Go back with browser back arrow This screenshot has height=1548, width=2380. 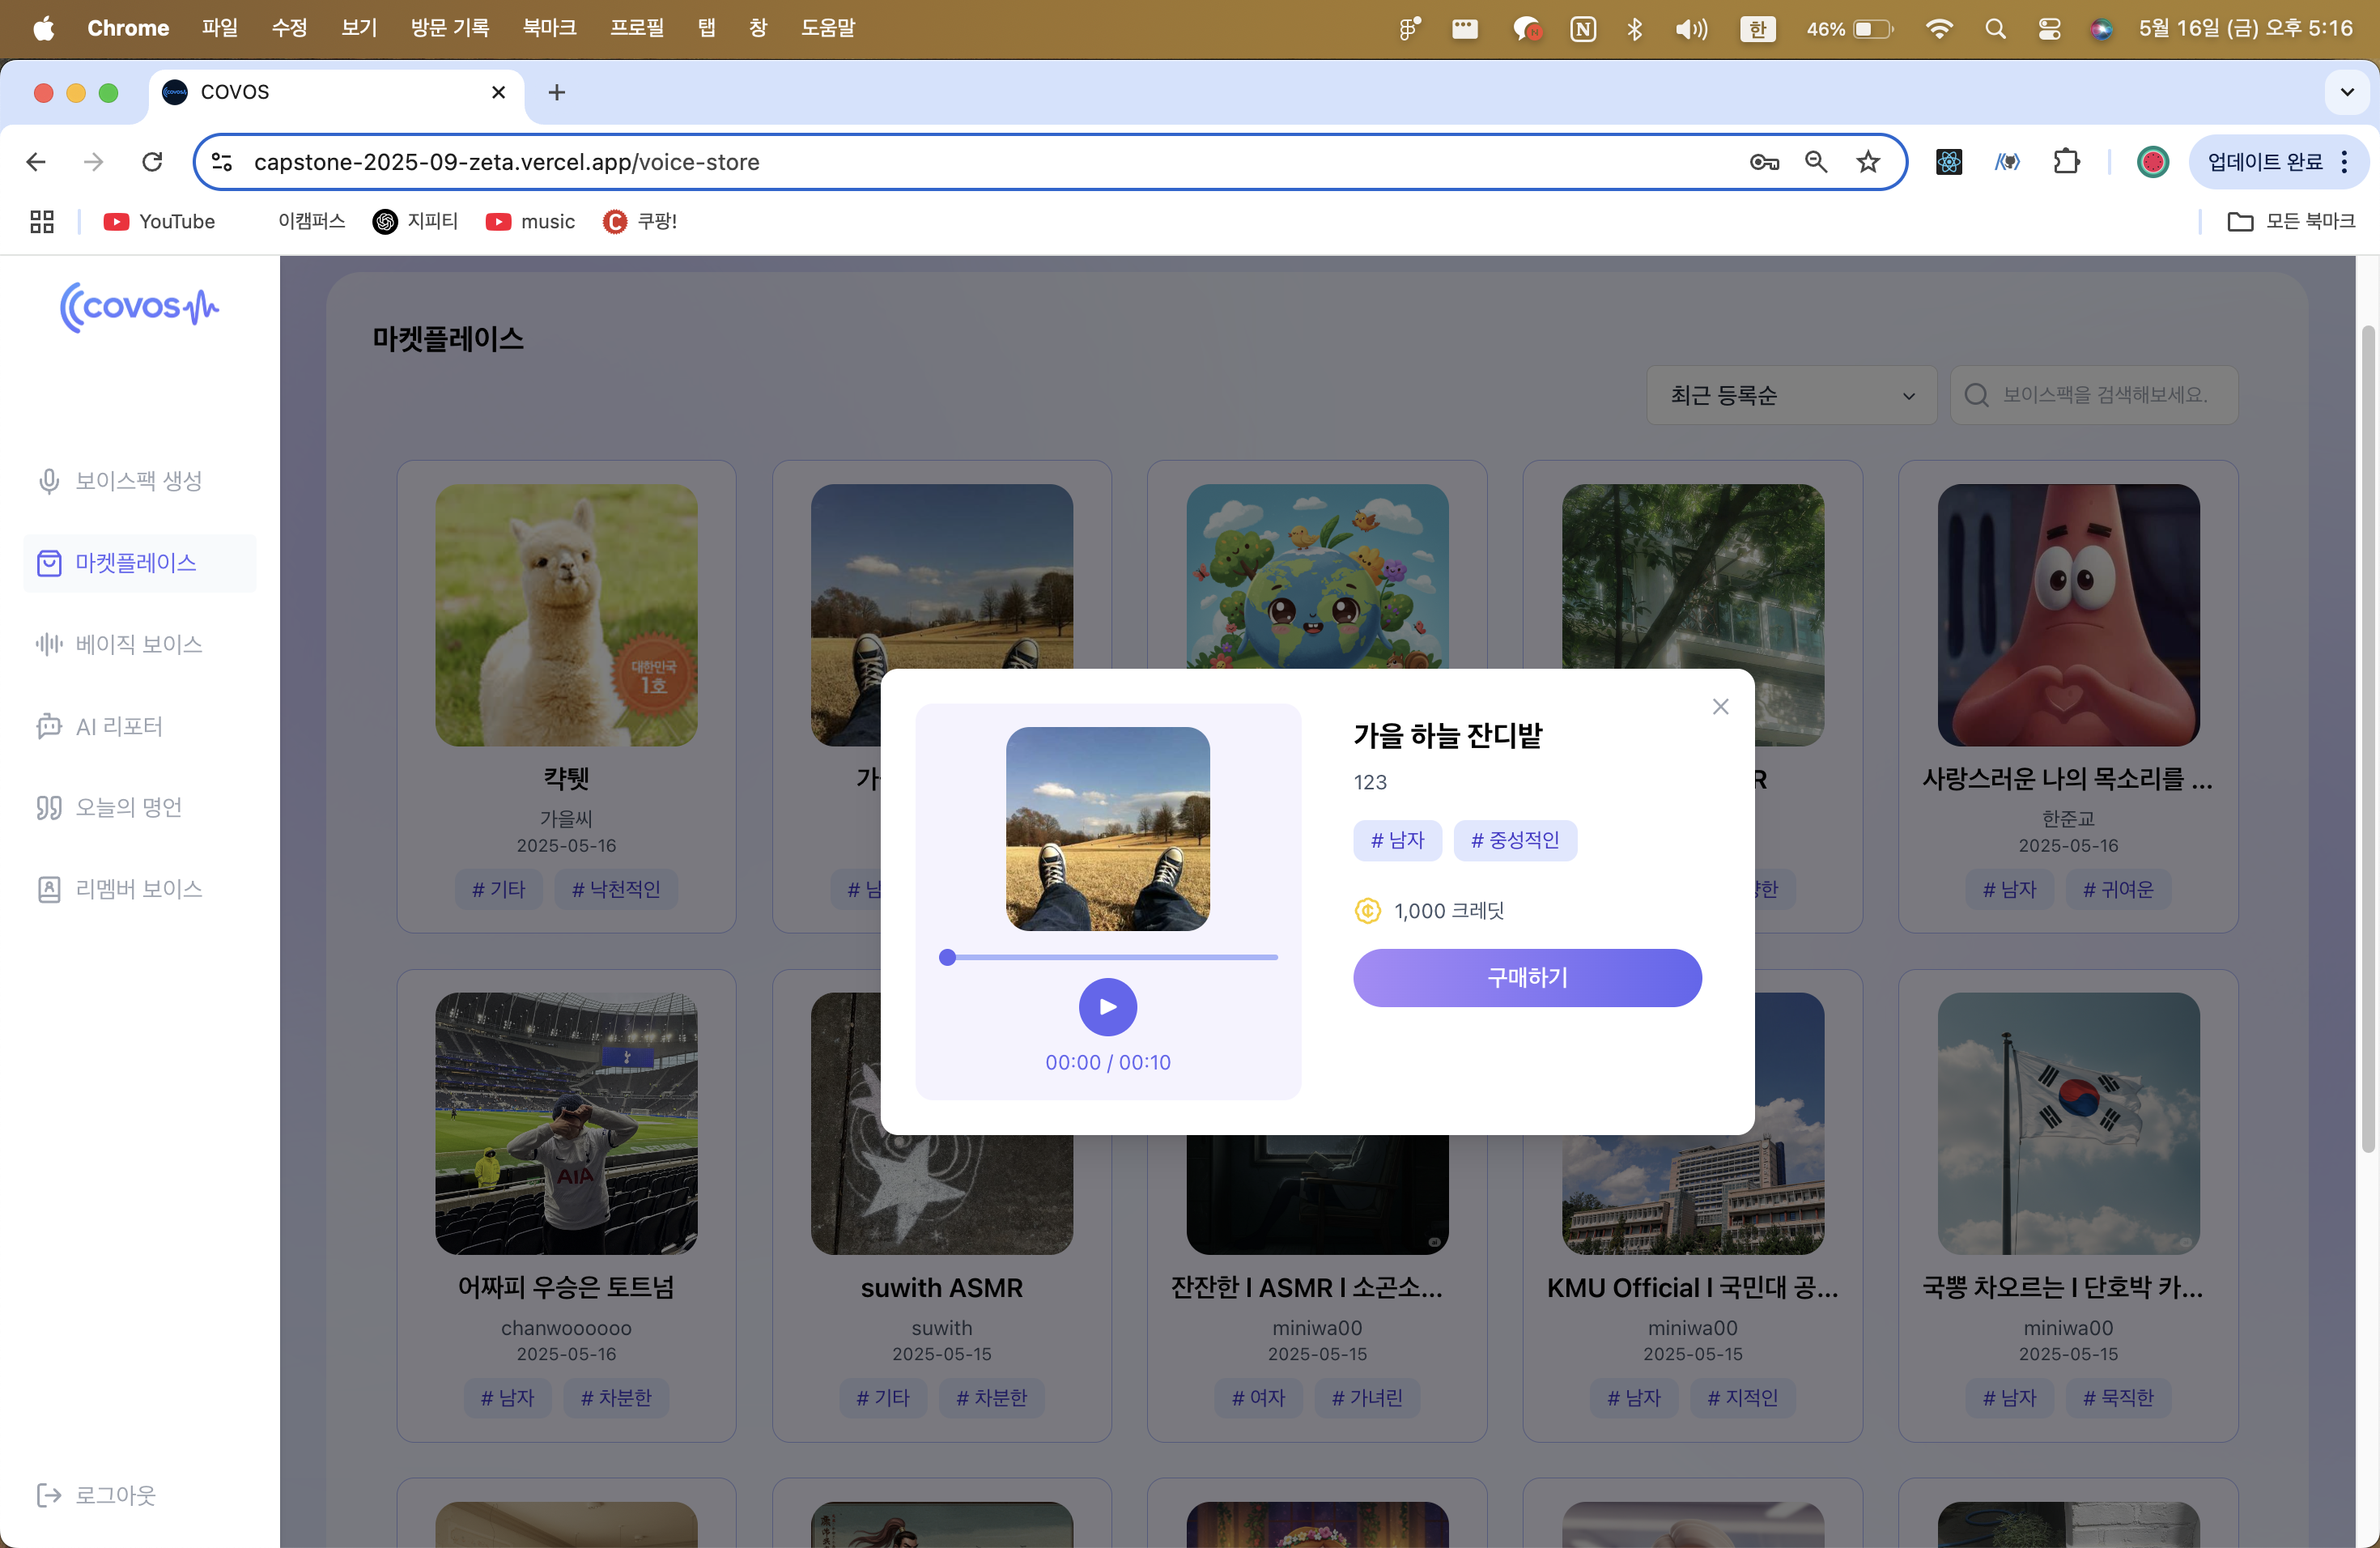click(36, 162)
